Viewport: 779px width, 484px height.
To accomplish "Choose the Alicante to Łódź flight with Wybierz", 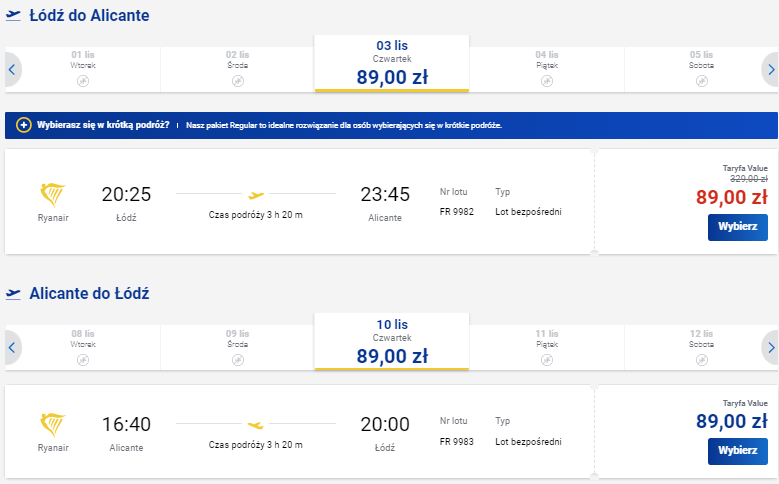I will [738, 451].
